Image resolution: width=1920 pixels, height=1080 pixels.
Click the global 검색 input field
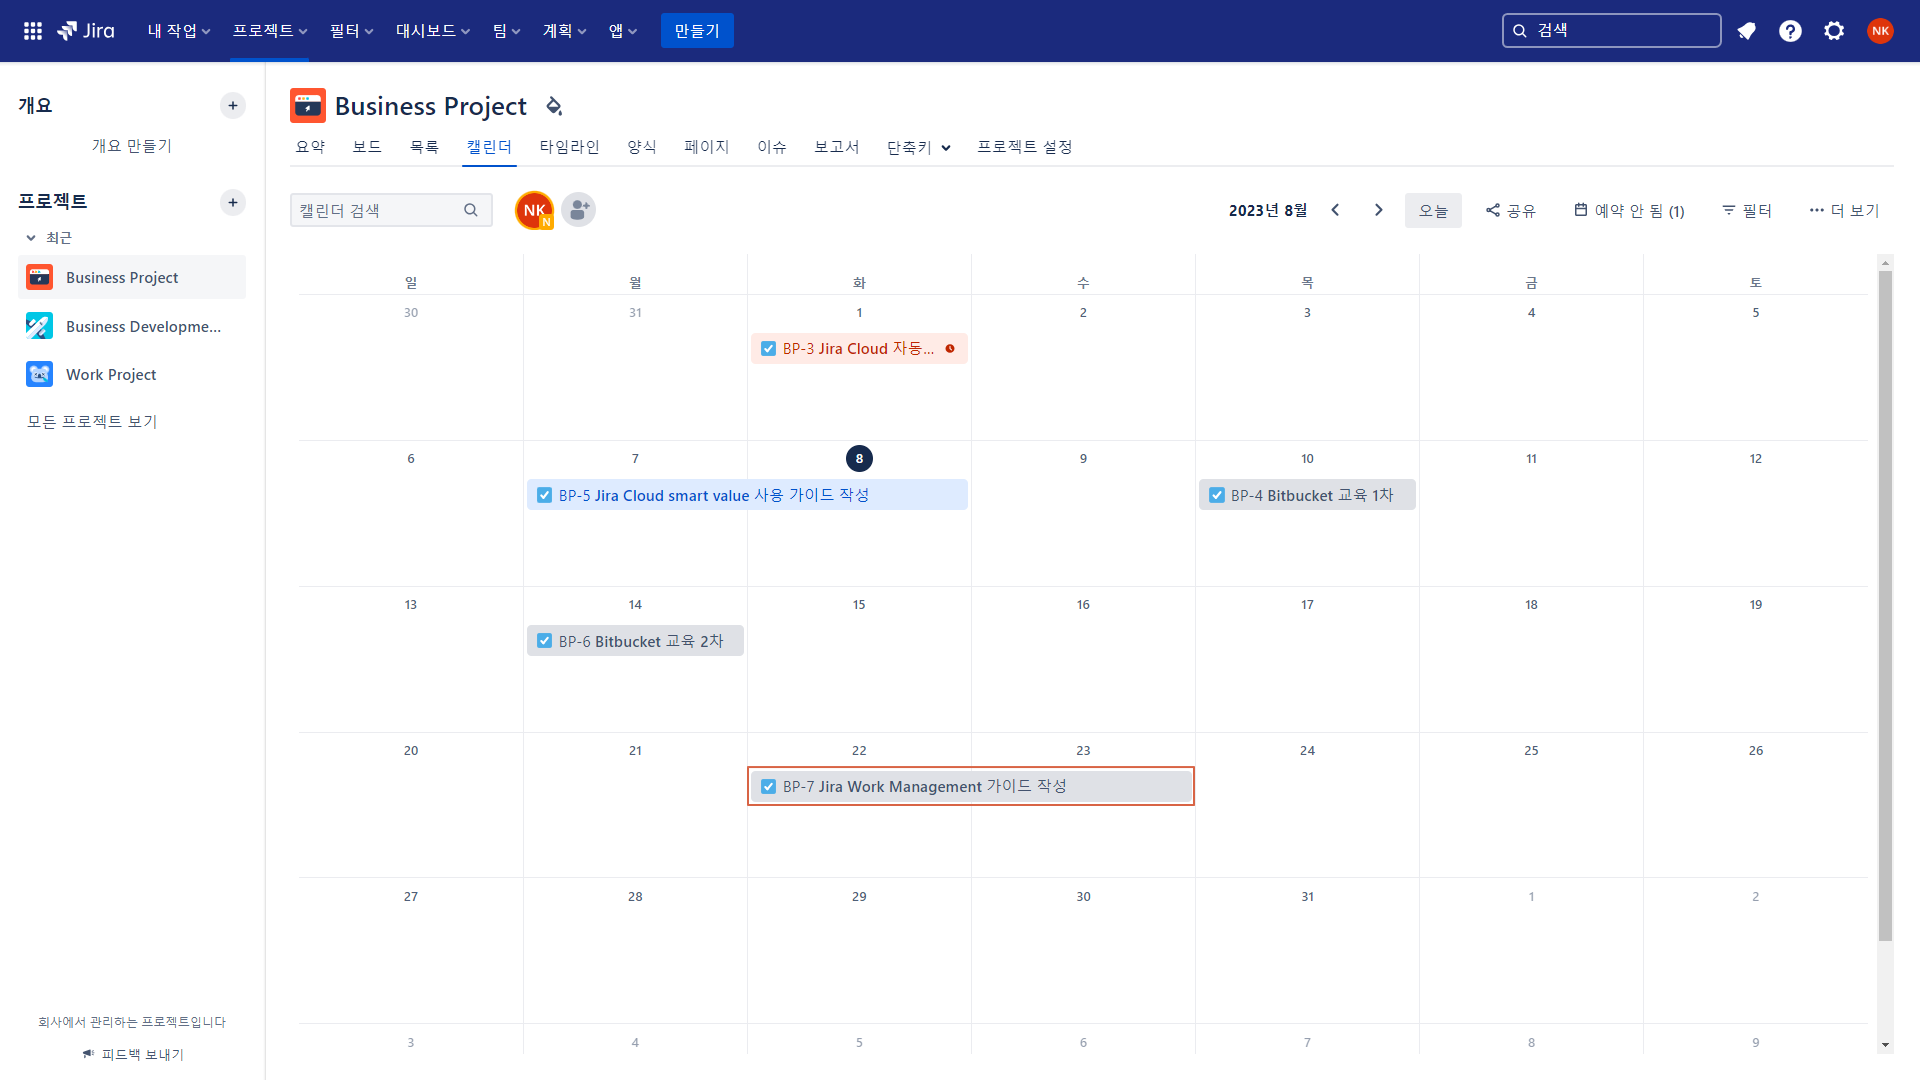point(1611,31)
